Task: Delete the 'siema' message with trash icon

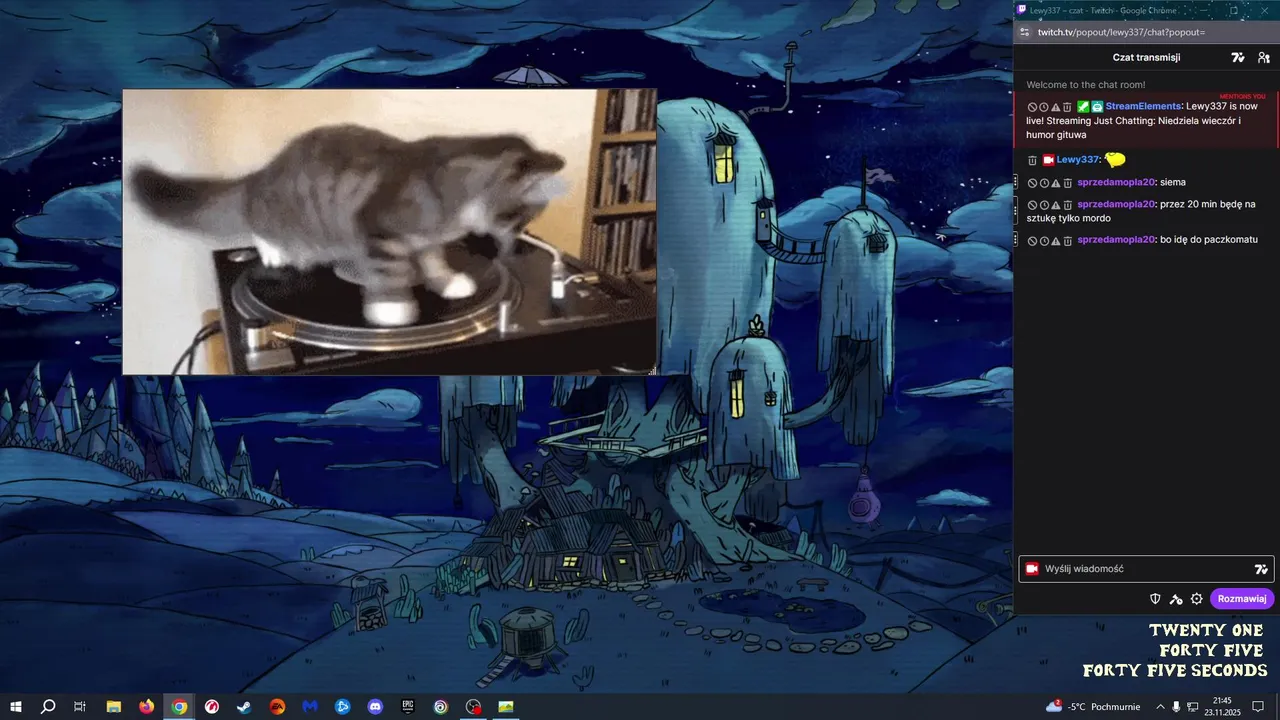Action: pyautogui.click(x=1067, y=183)
